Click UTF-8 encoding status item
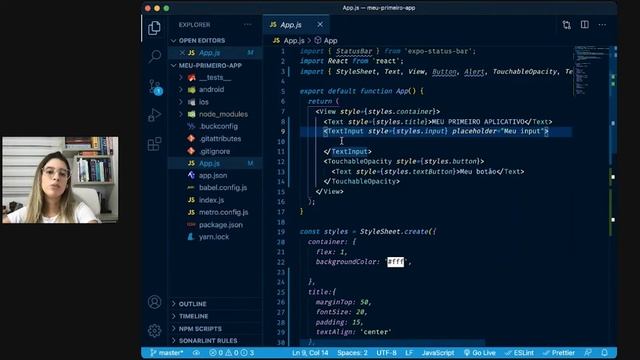 [x=386, y=353]
